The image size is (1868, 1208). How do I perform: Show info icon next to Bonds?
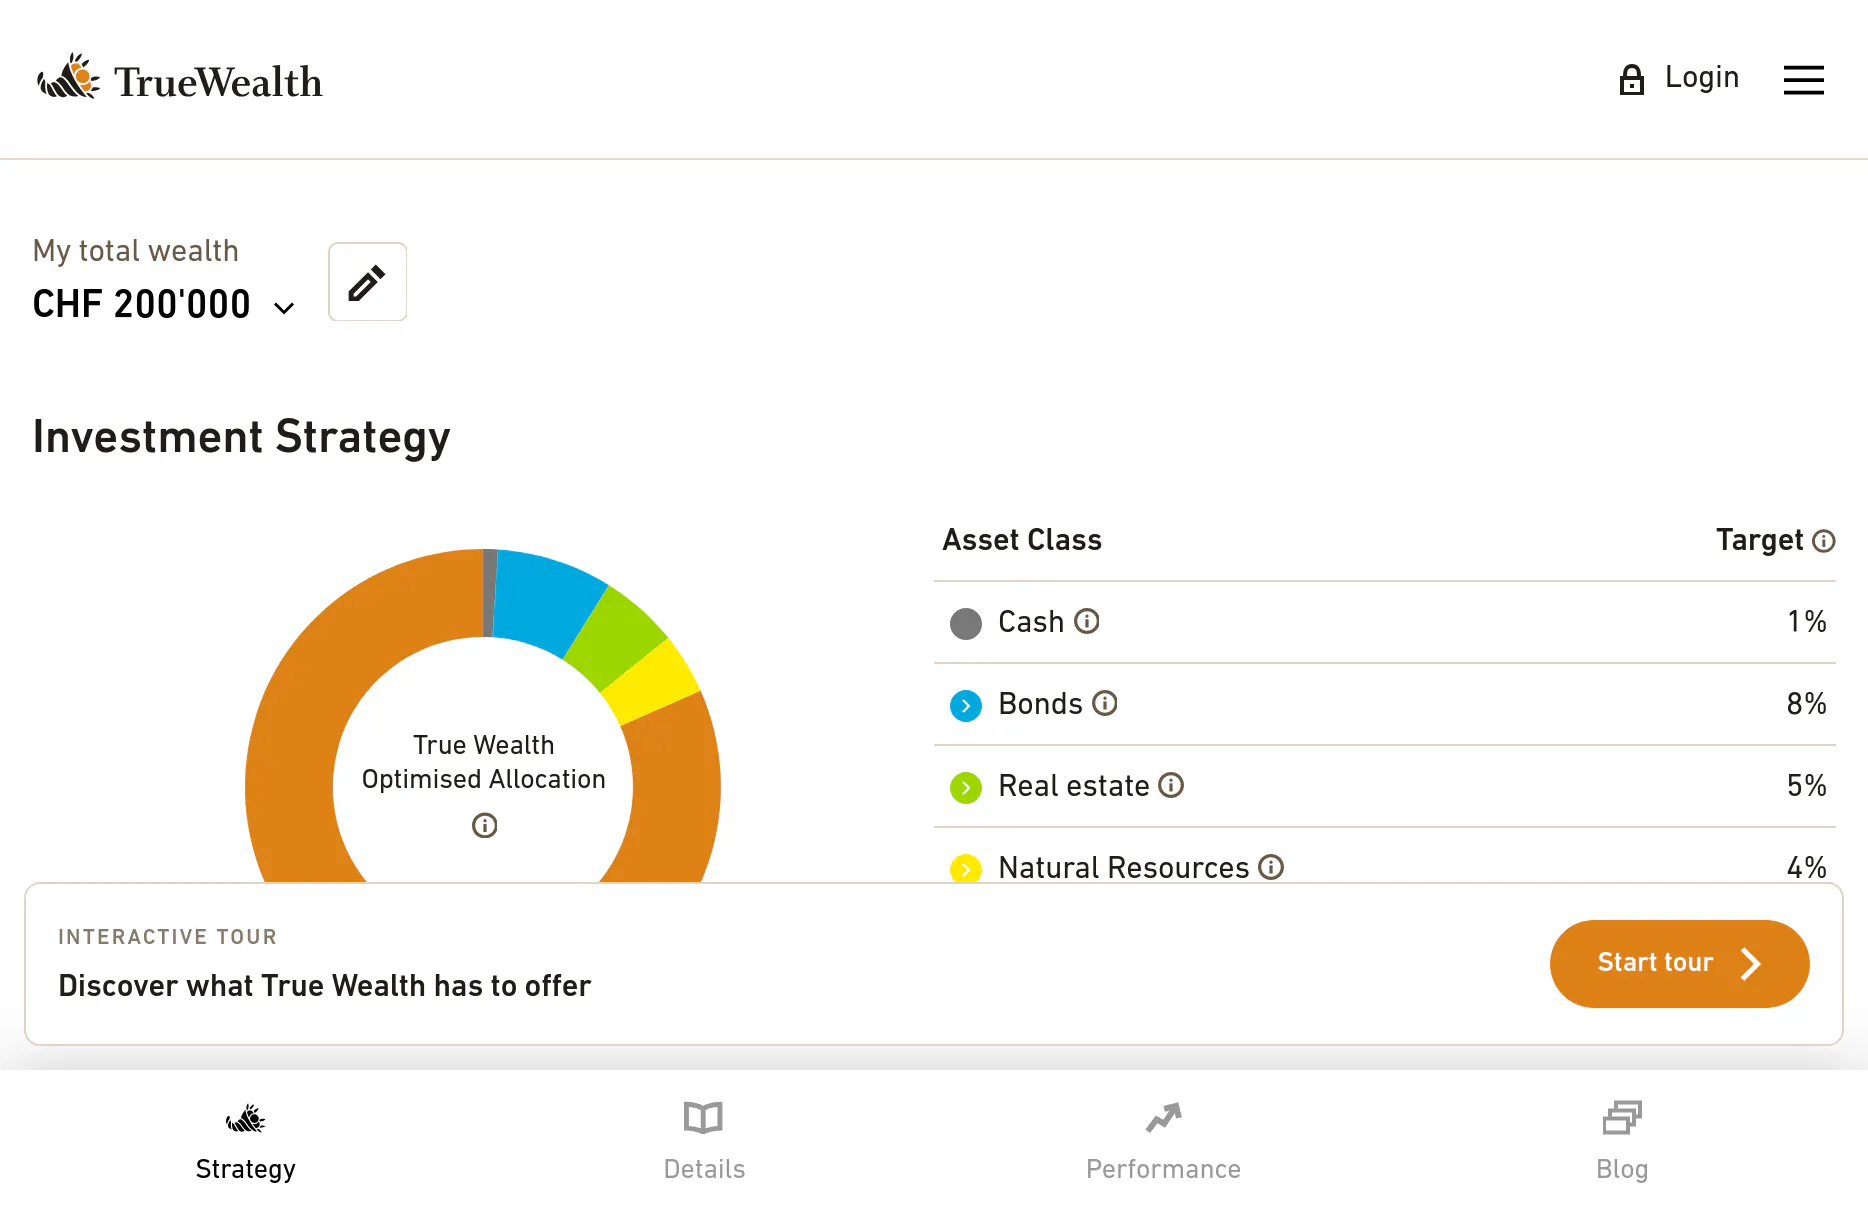1105,703
